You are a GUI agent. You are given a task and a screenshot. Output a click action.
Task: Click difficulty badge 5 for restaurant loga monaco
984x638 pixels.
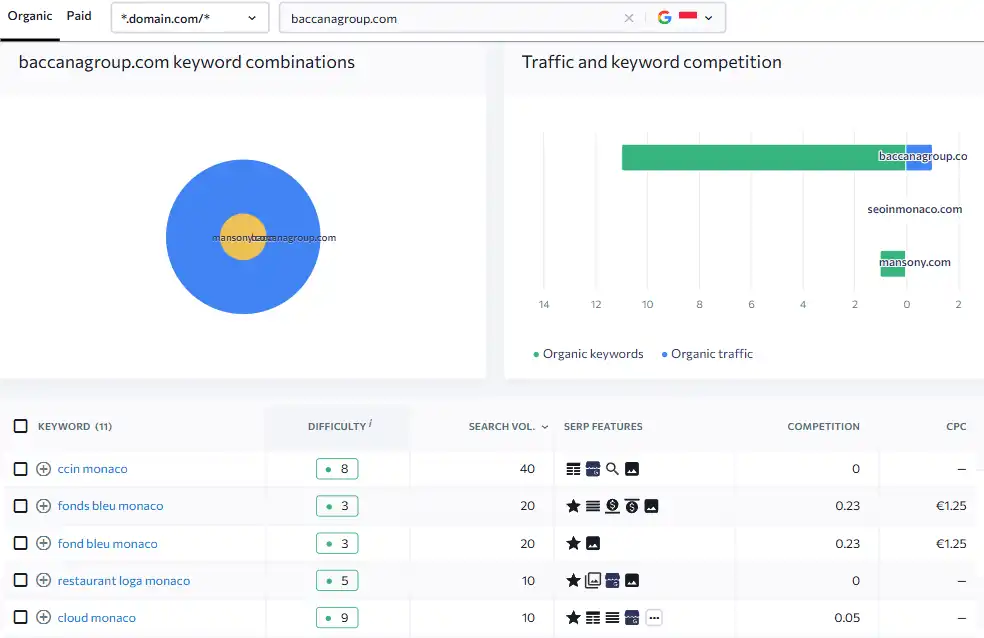(x=337, y=580)
